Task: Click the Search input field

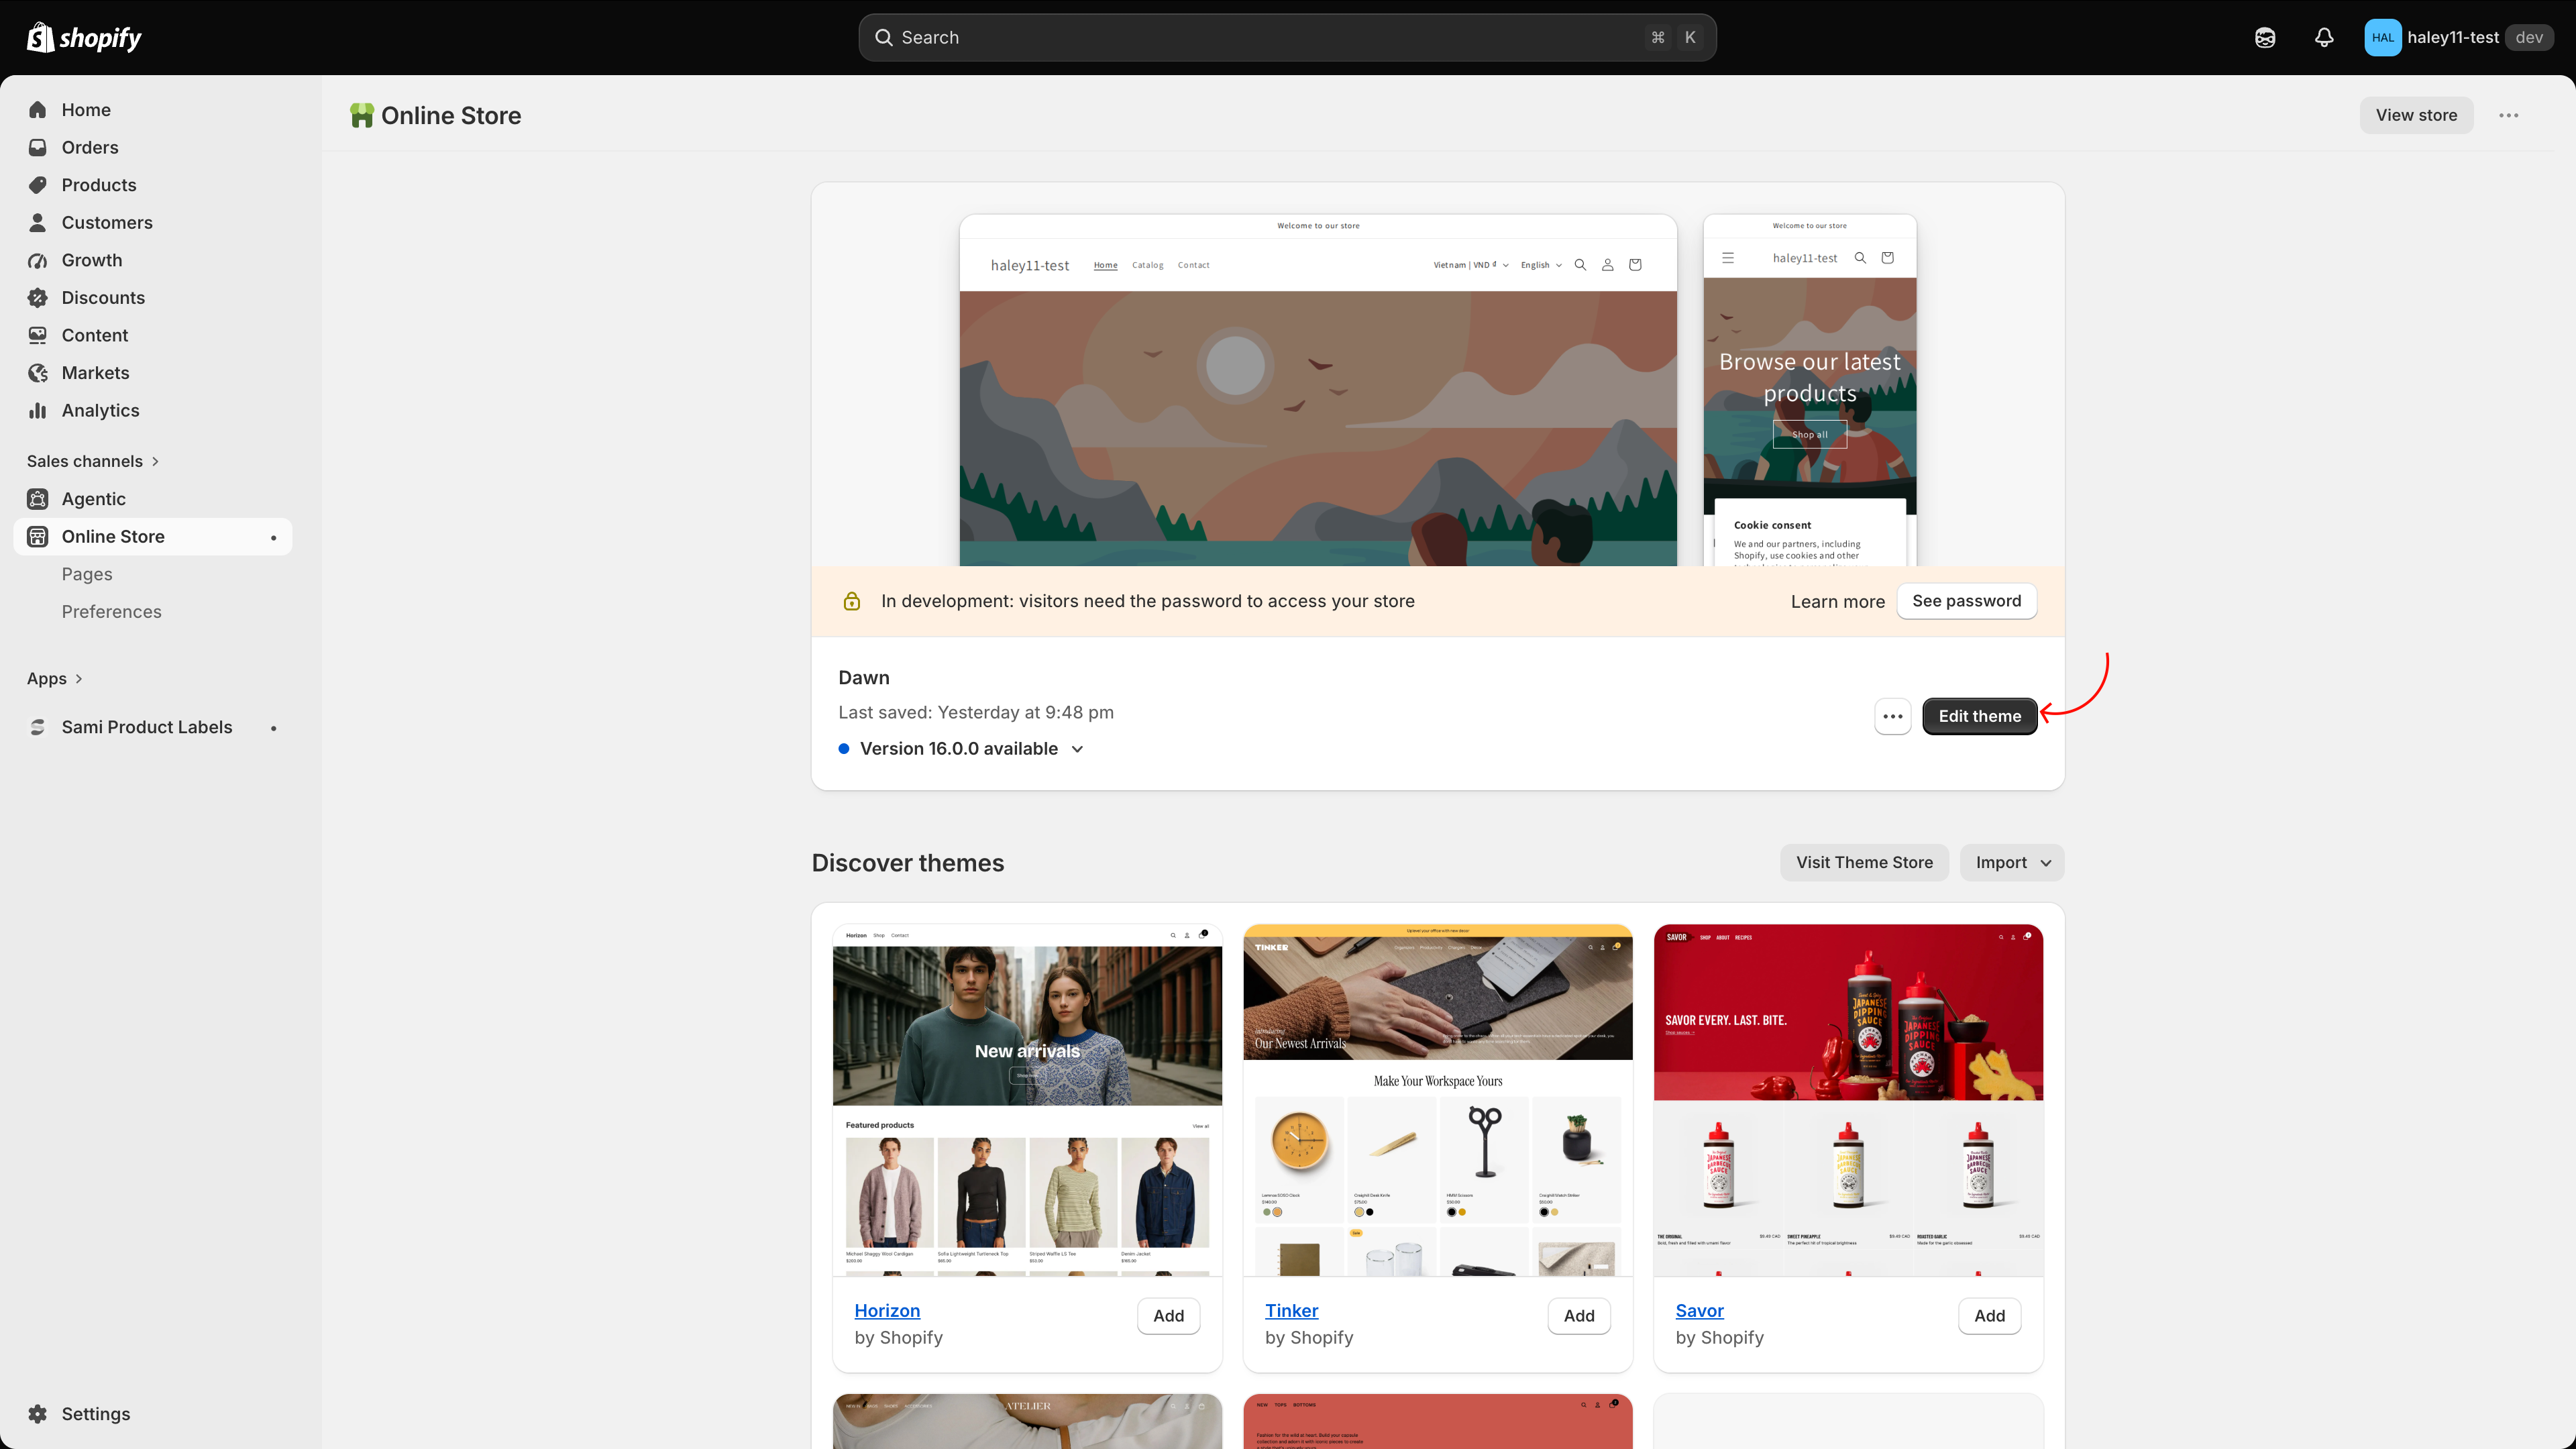Action: (1287, 37)
